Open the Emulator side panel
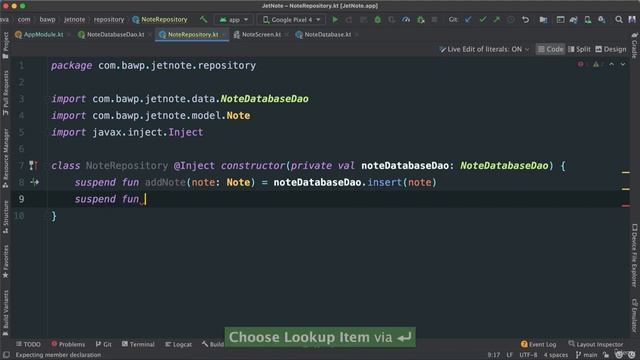640x360 pixels. tap(635, 315)
